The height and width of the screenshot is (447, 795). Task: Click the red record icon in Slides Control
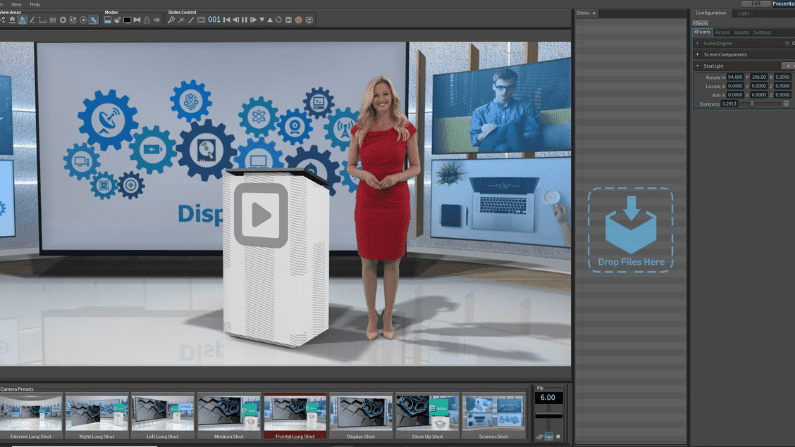coord(299,20)
